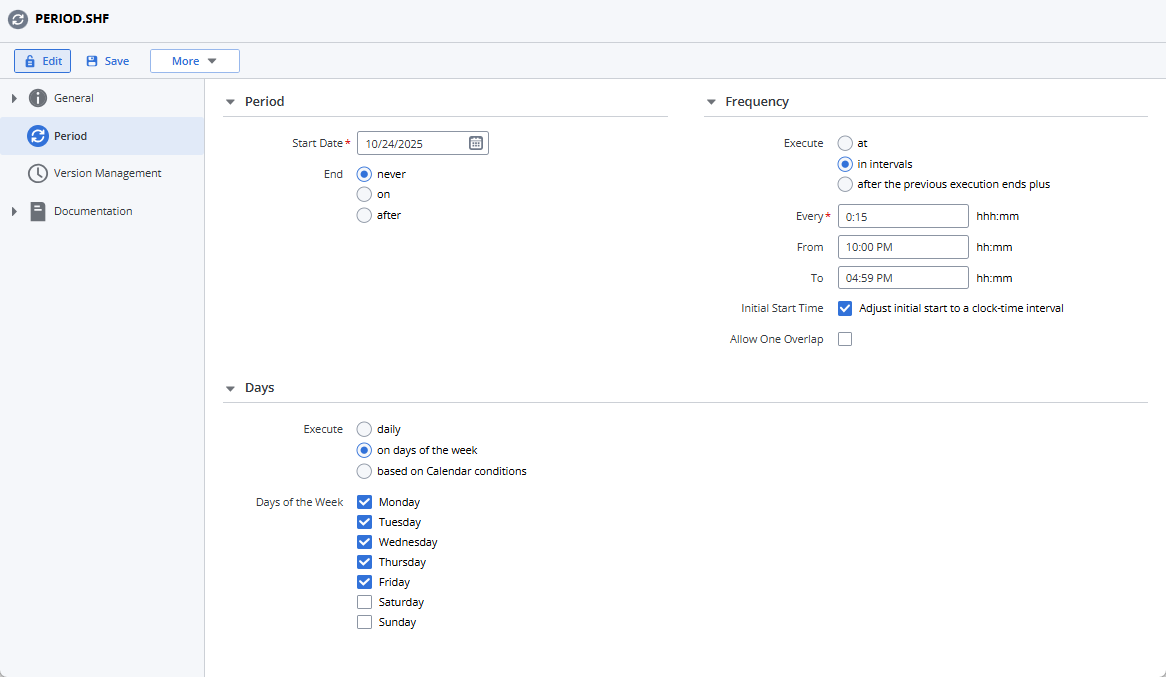Click the Period refresh icon in sidebar

click(36, 135)
